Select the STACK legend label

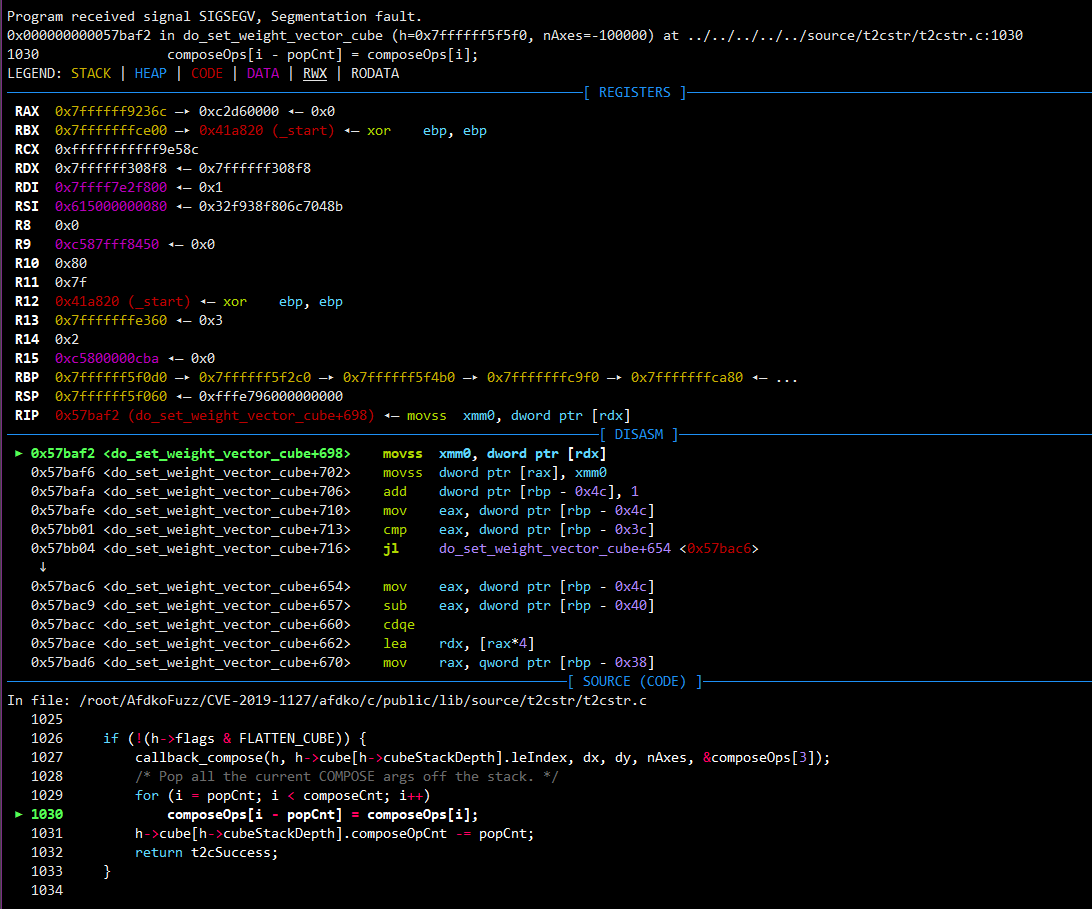(91, 73)
